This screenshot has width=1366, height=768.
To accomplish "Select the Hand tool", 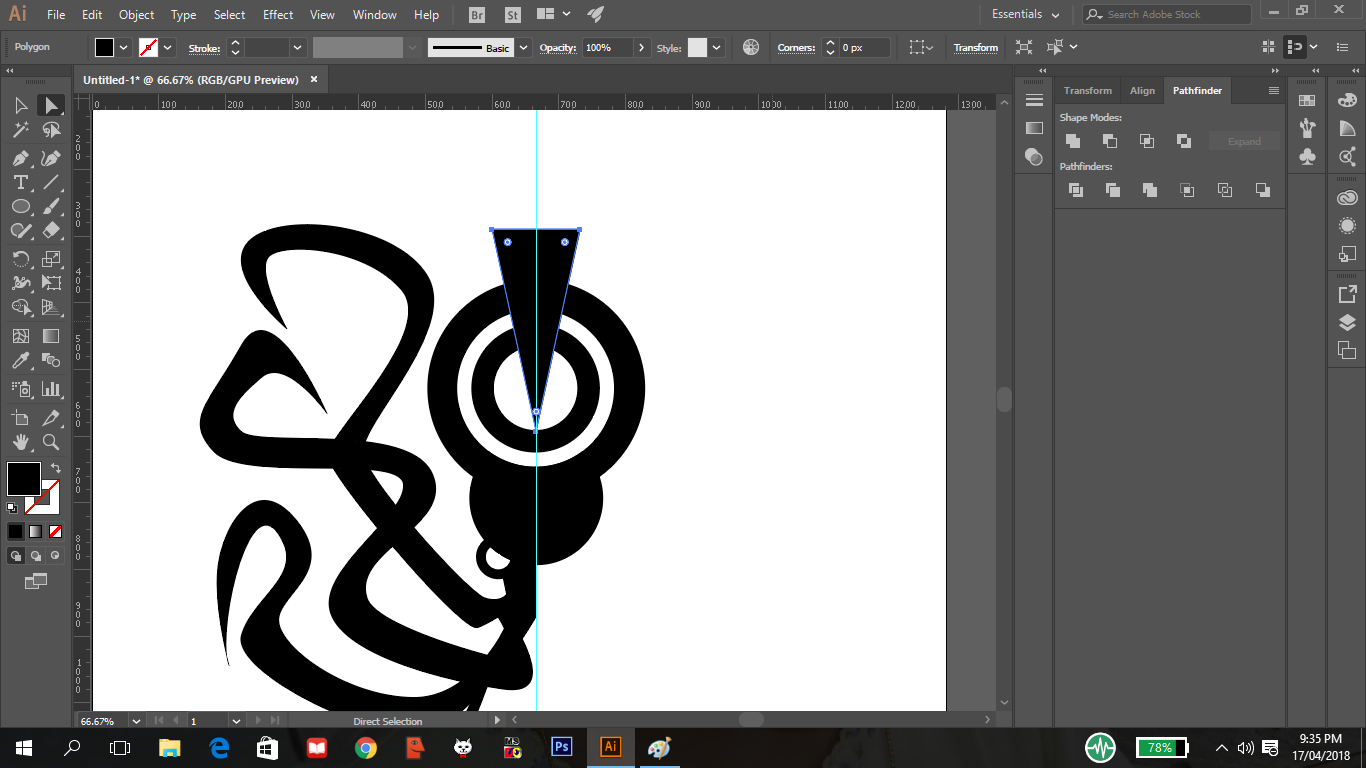I will coord(20,442).
